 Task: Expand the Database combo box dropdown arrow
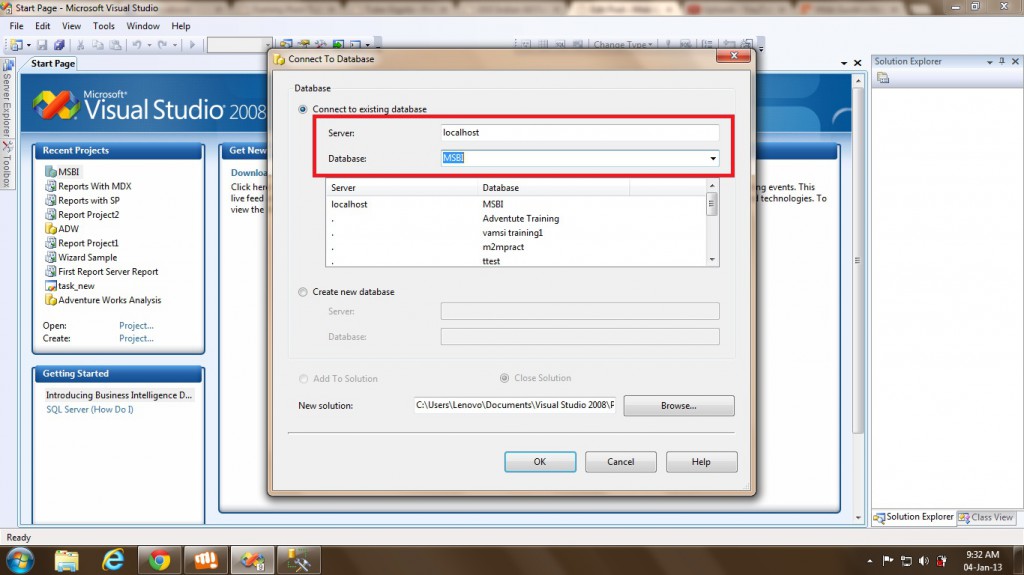point(713,158)
